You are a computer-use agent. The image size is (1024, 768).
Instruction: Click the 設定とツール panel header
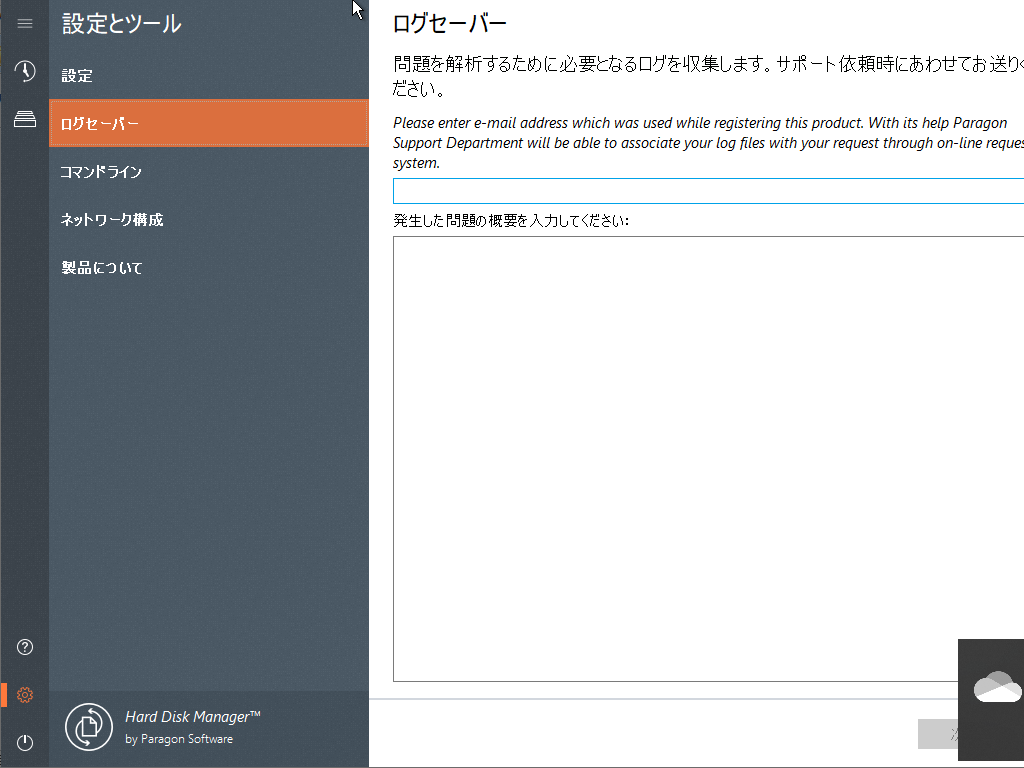coord(119,24)
